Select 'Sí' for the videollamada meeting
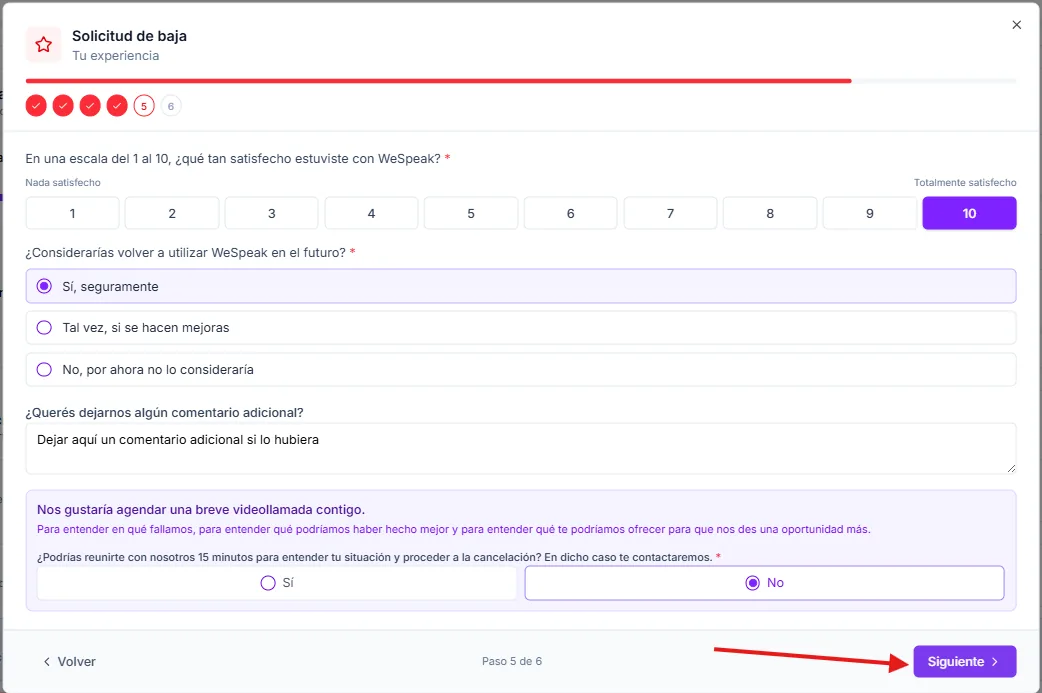This screenshot has width=1042, height=693. coord(276,583)
